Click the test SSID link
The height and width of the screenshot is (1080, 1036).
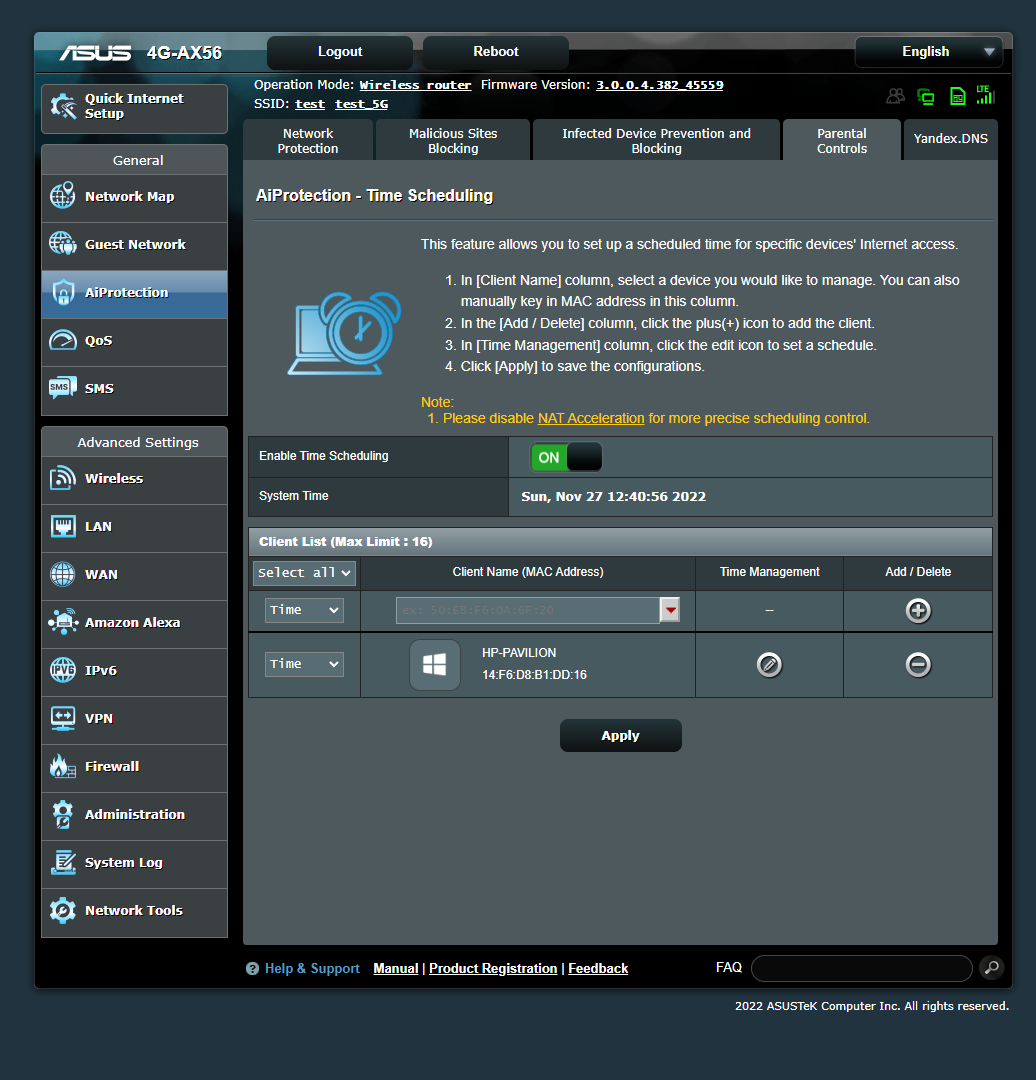310,104
